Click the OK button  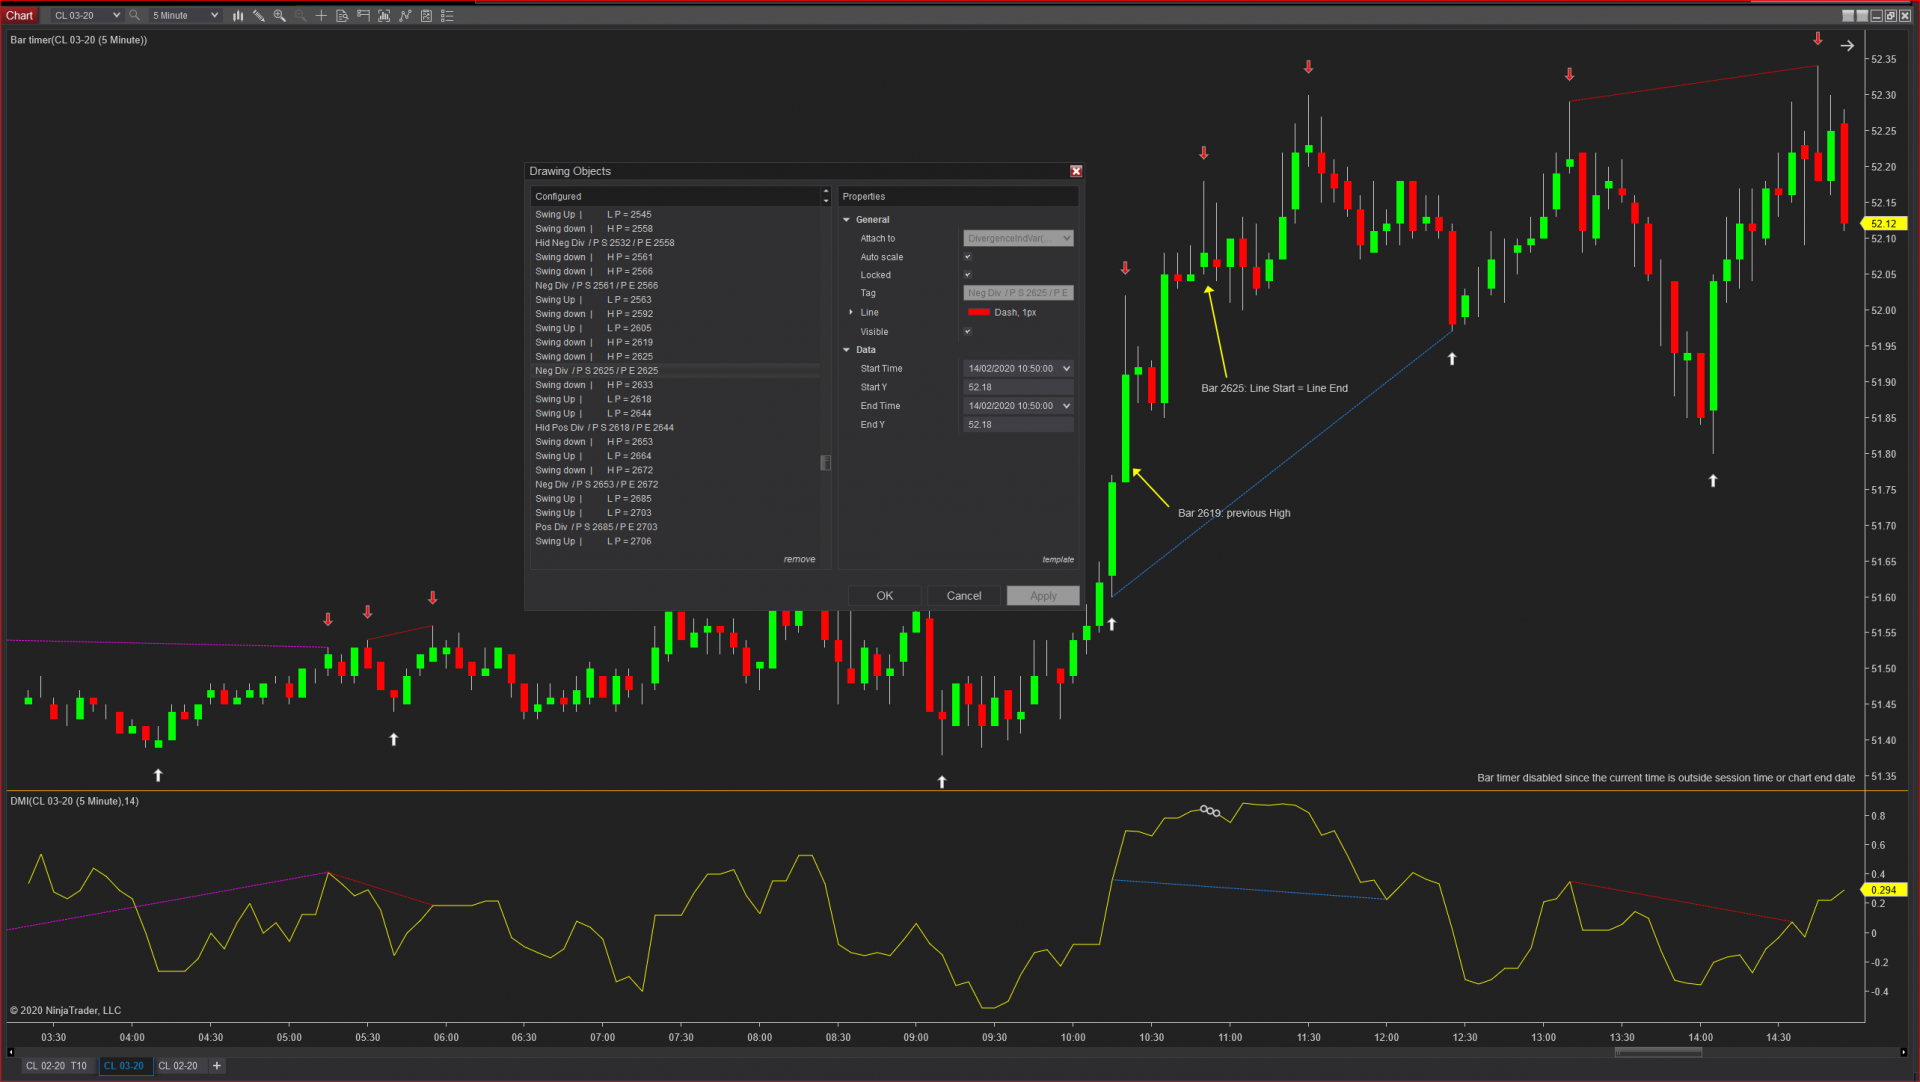tap(884, 596)
